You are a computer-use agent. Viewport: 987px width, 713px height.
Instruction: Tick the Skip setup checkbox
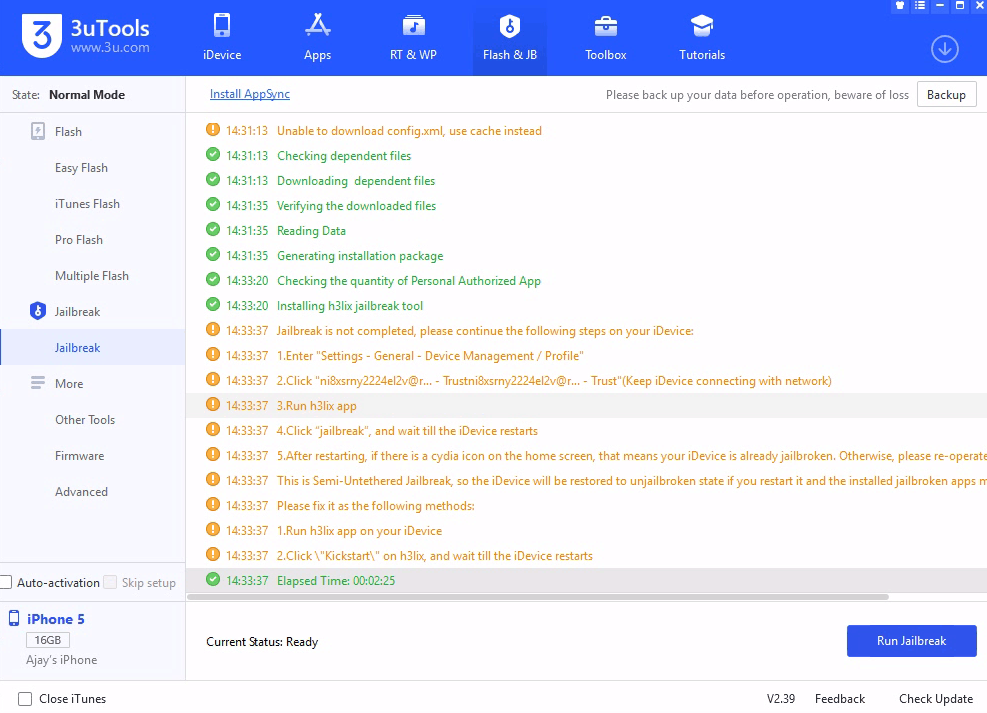pyautogui.click(x=110, y=582)
